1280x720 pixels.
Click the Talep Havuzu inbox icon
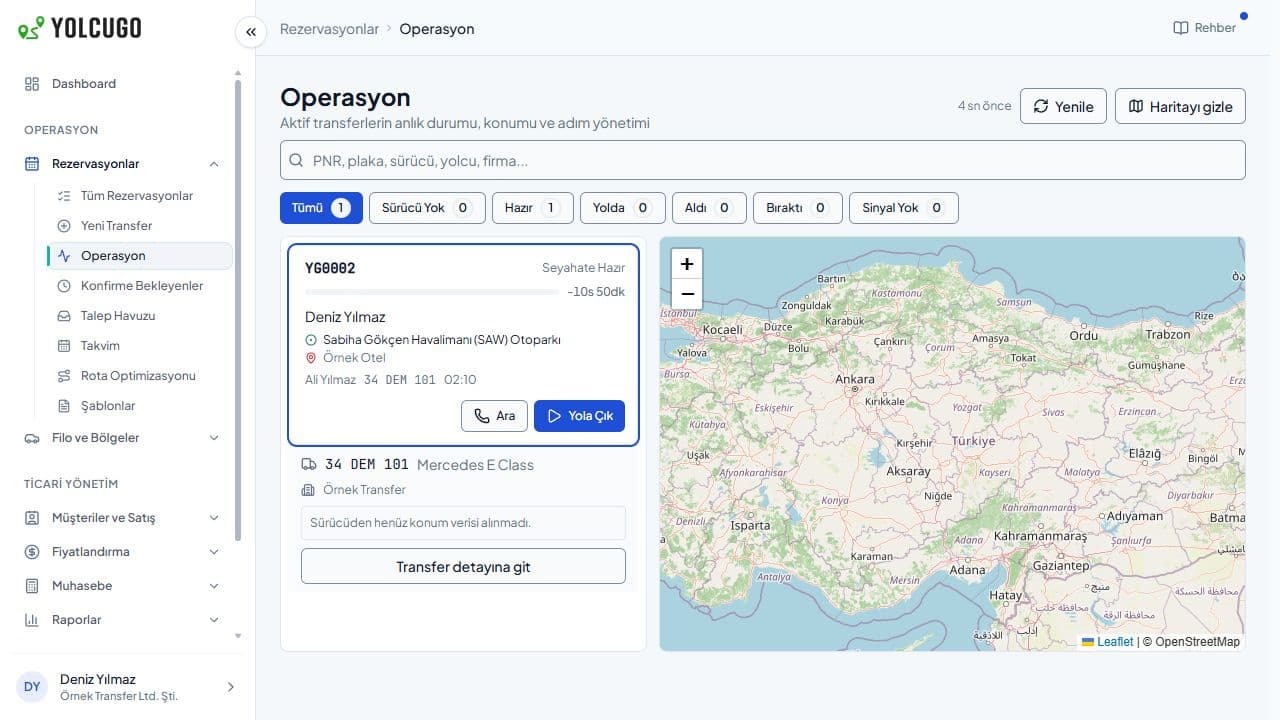tap(64, 316)
